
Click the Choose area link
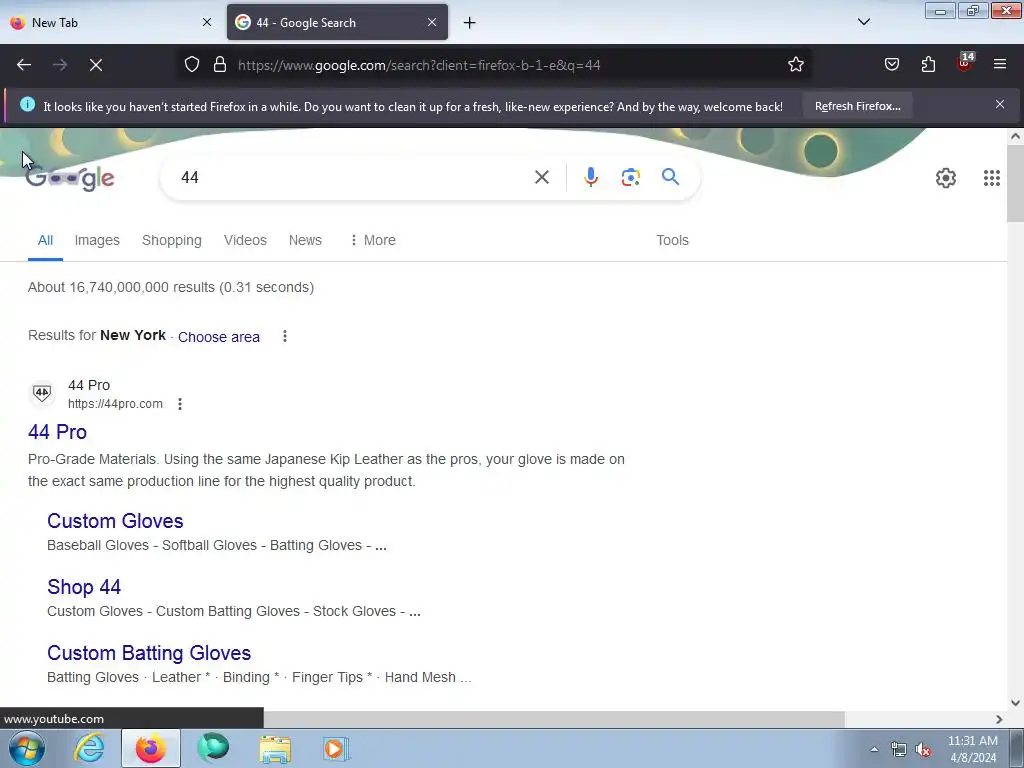(219, 337)
